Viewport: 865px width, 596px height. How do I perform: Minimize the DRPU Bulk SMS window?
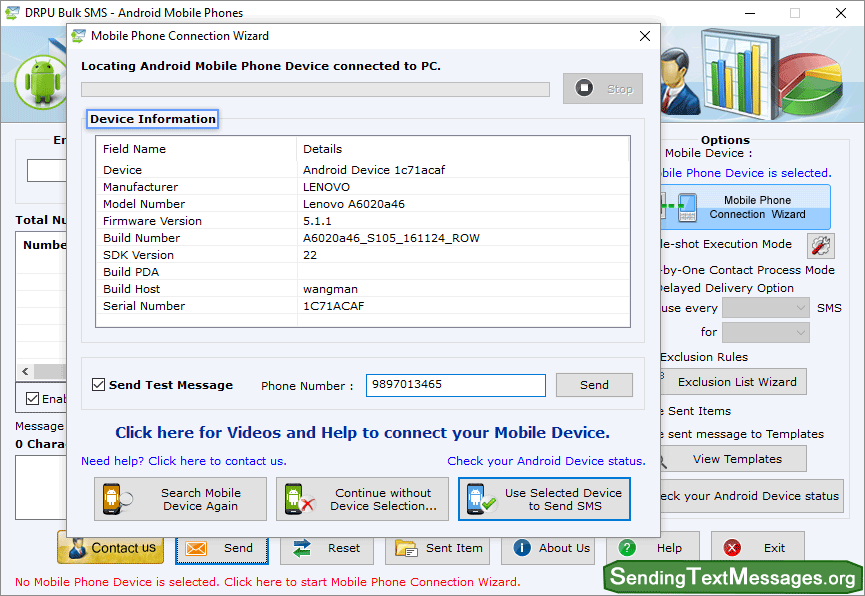[x=750, y=13]
